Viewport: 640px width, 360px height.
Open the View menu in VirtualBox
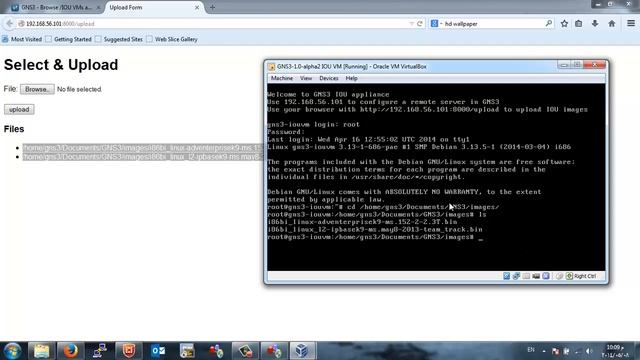click(x=306, y=78)
